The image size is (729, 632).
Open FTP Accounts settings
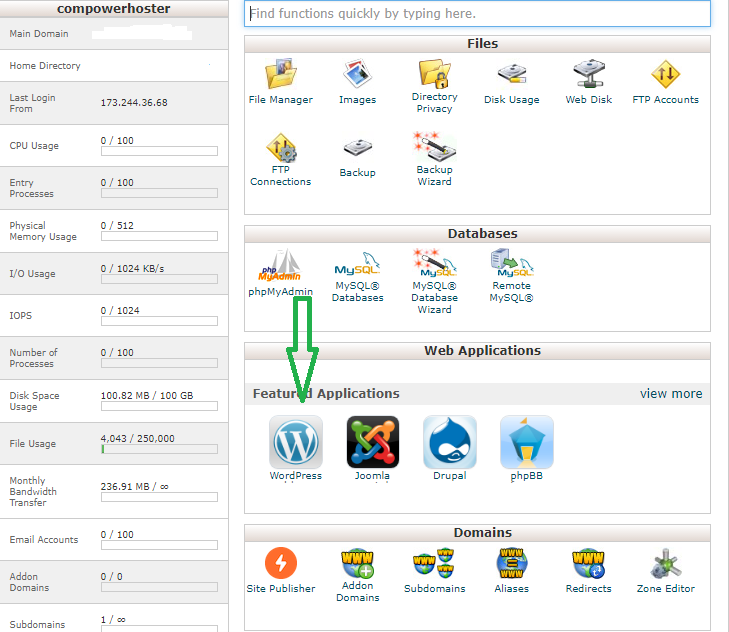pos(665,76)
